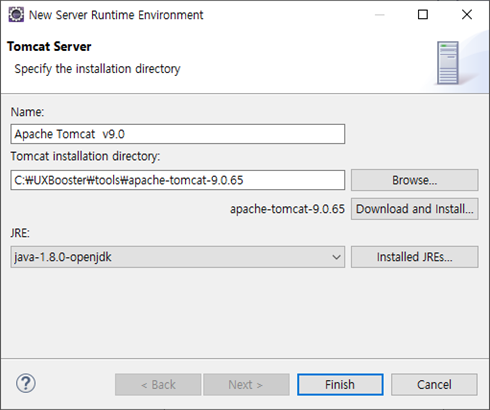The width and height of the screenshot is (490, 410).
Task: Open the help question mark icon
Action: 26,384
